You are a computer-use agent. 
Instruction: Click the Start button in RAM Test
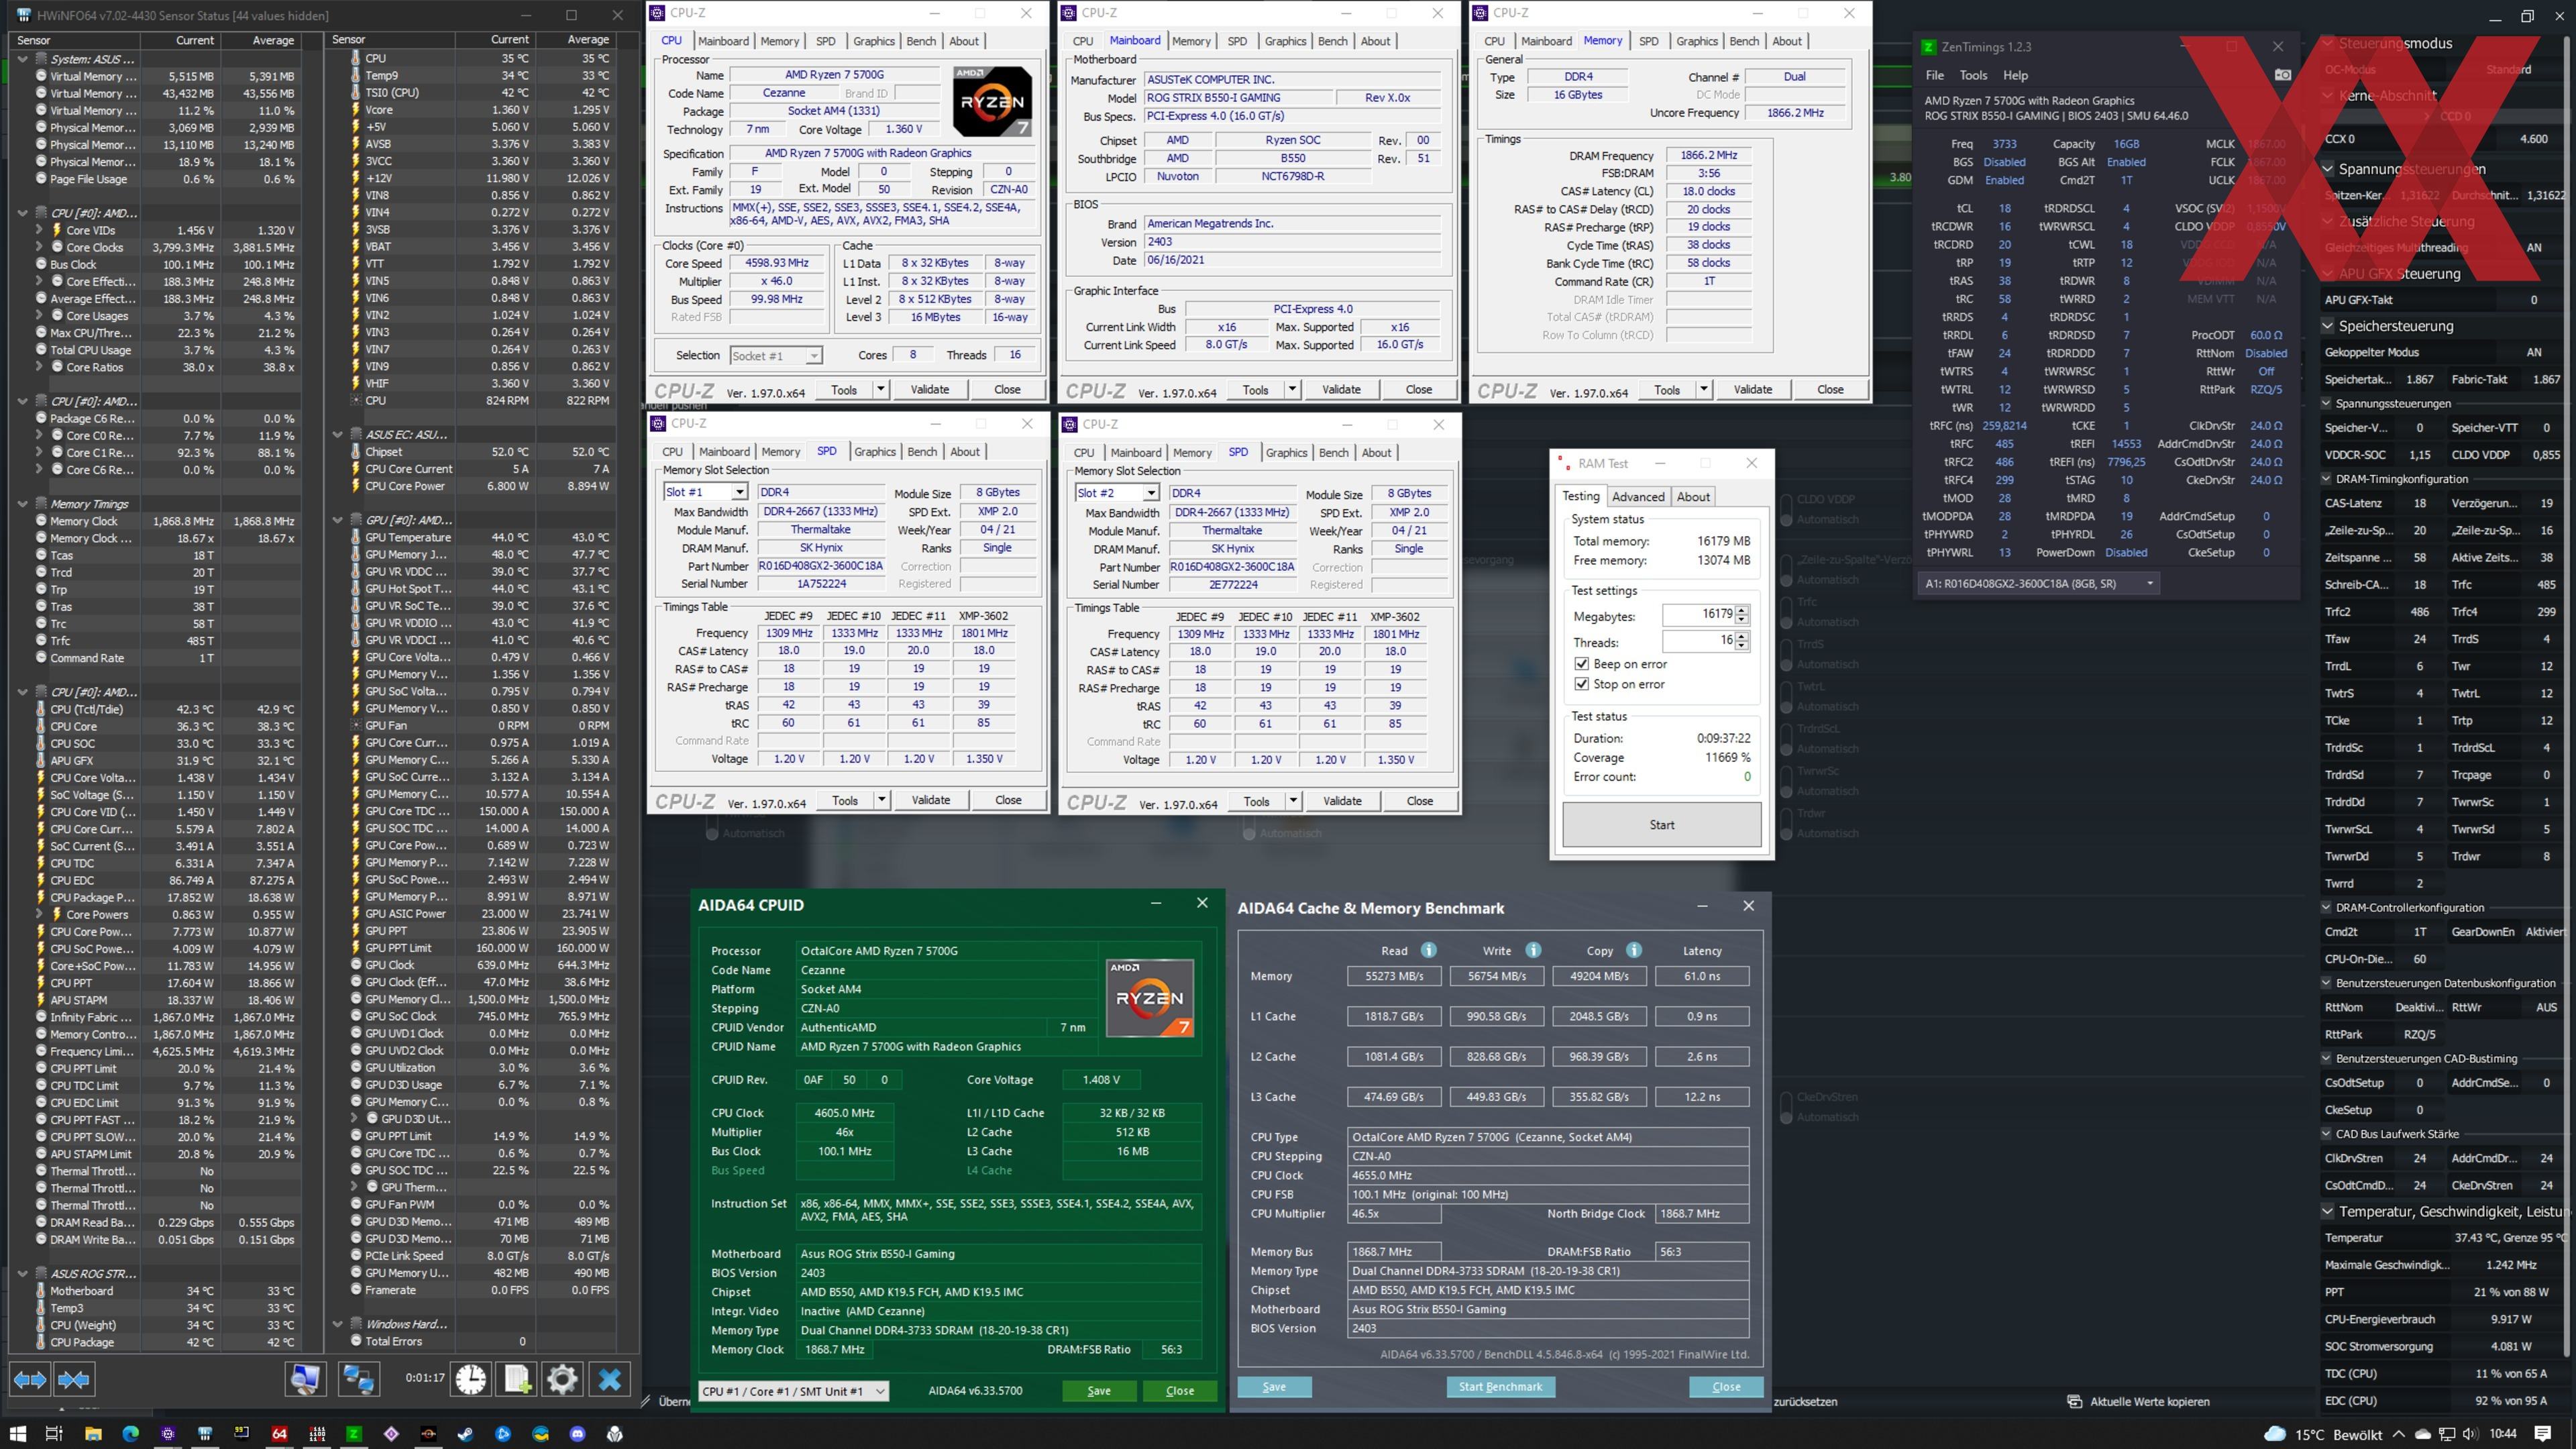pos(1661,825)
